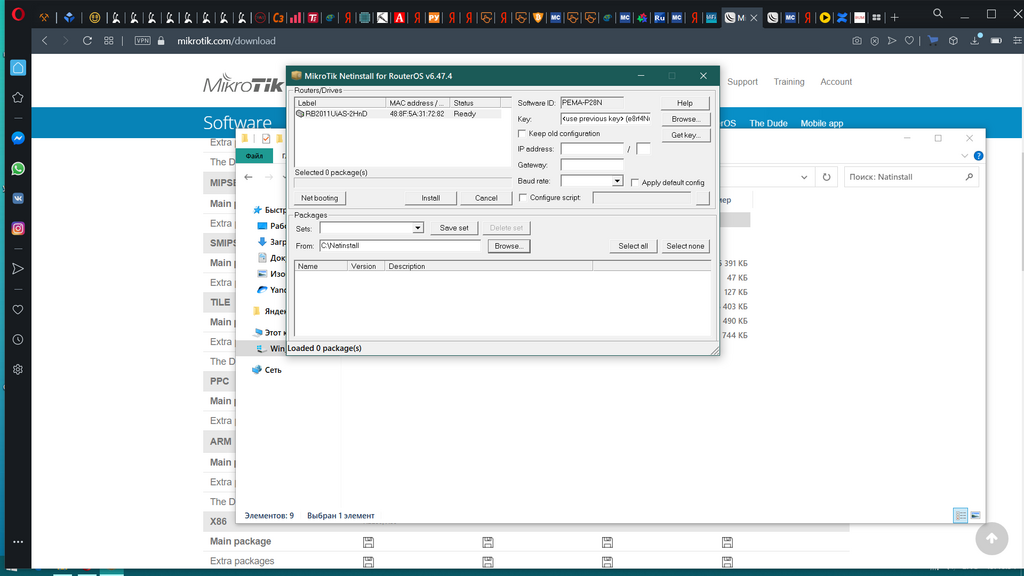Click the Opera main menu logo

18,14
